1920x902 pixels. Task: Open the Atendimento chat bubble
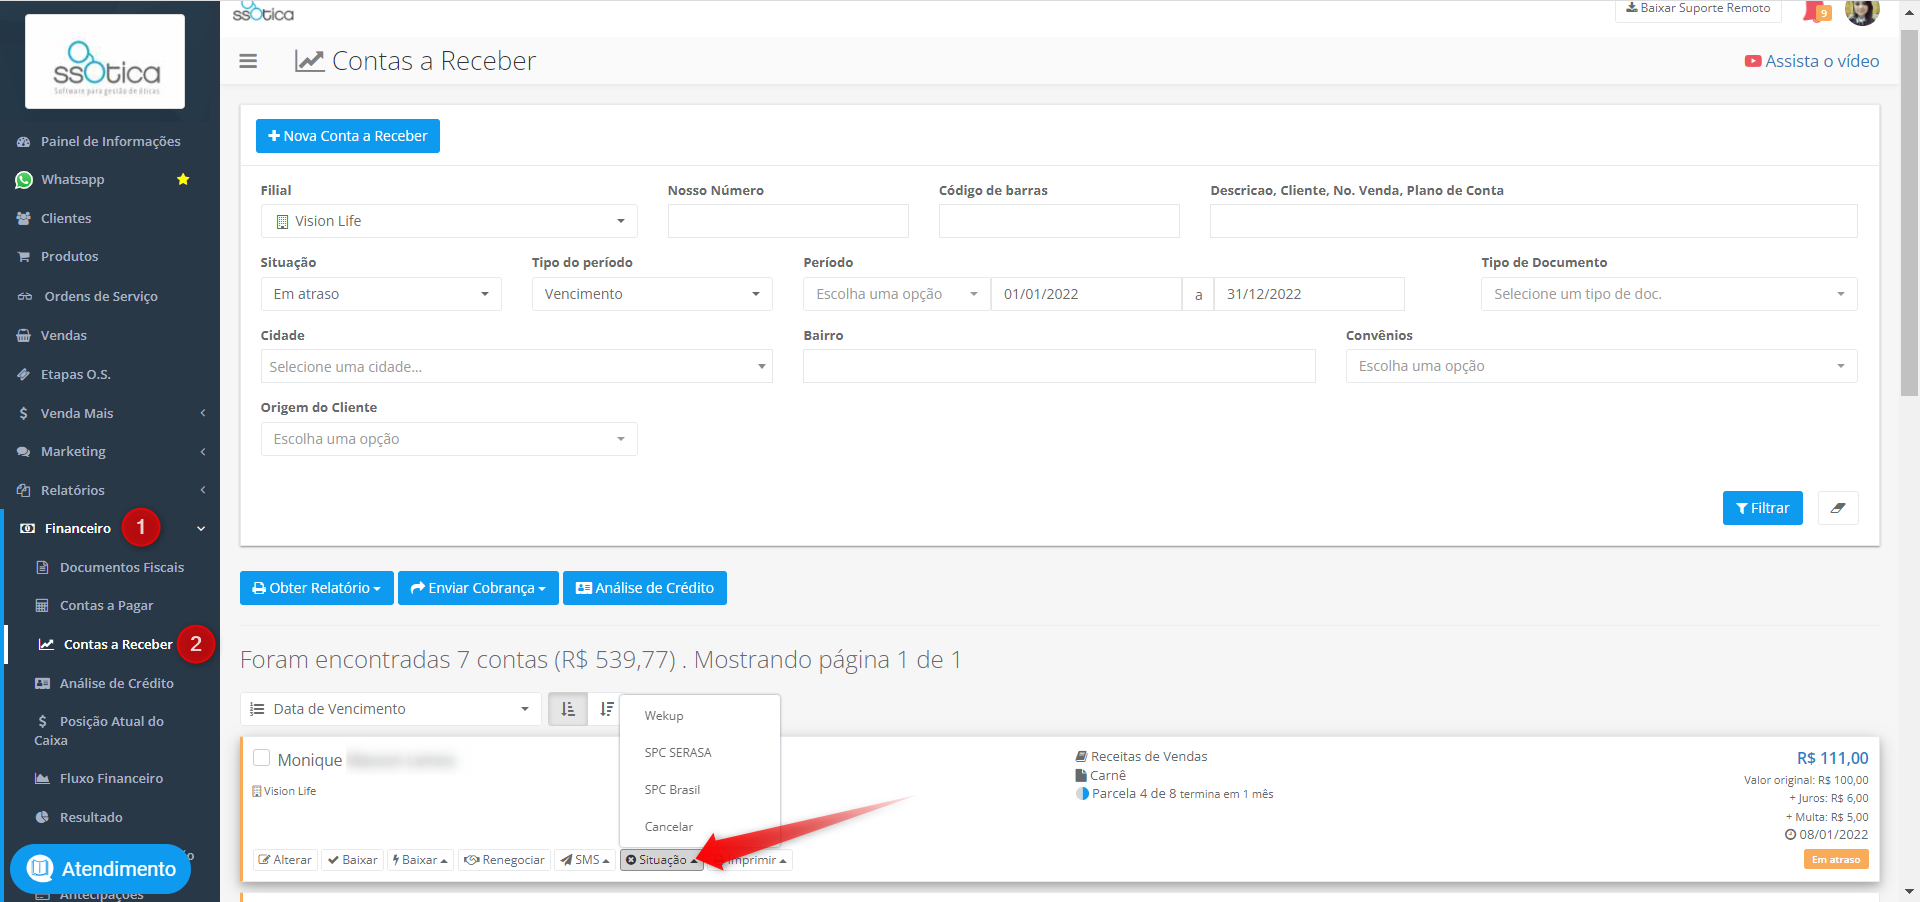tap(100, 868)
